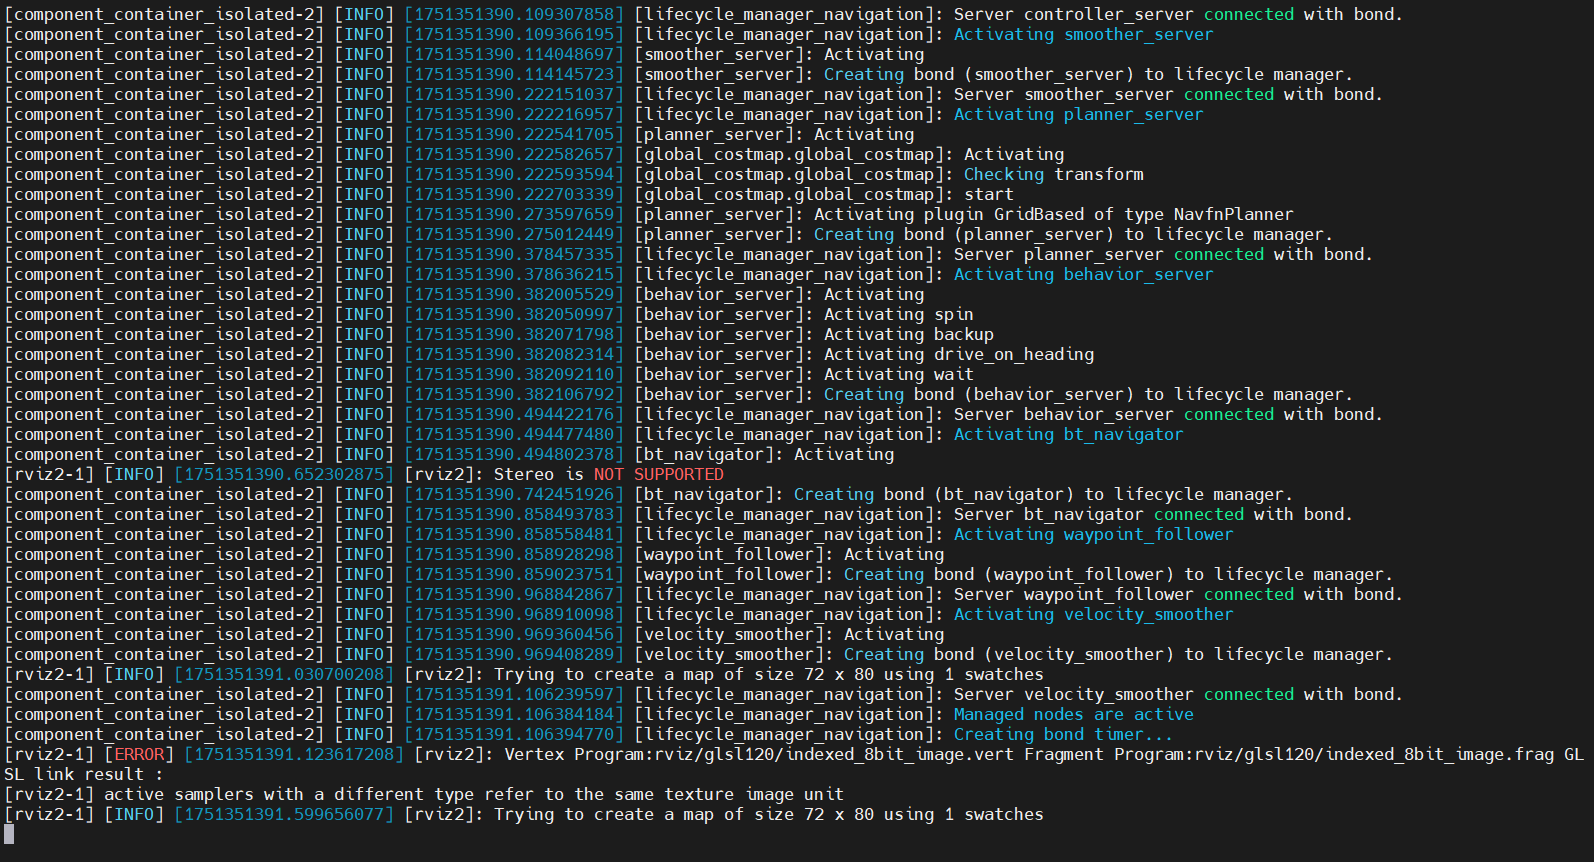This screenshot has height=862, width=1594.
Task: Click 'Activating waypoint_follower' cyan message
Action: point(1093,534)
